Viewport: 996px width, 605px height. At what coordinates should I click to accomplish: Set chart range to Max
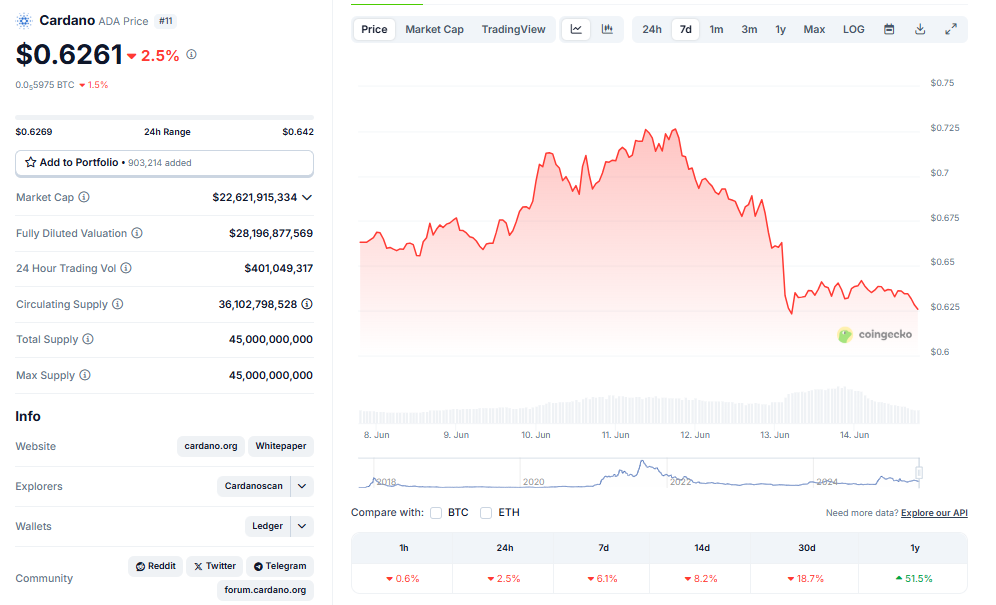(814, 29)
